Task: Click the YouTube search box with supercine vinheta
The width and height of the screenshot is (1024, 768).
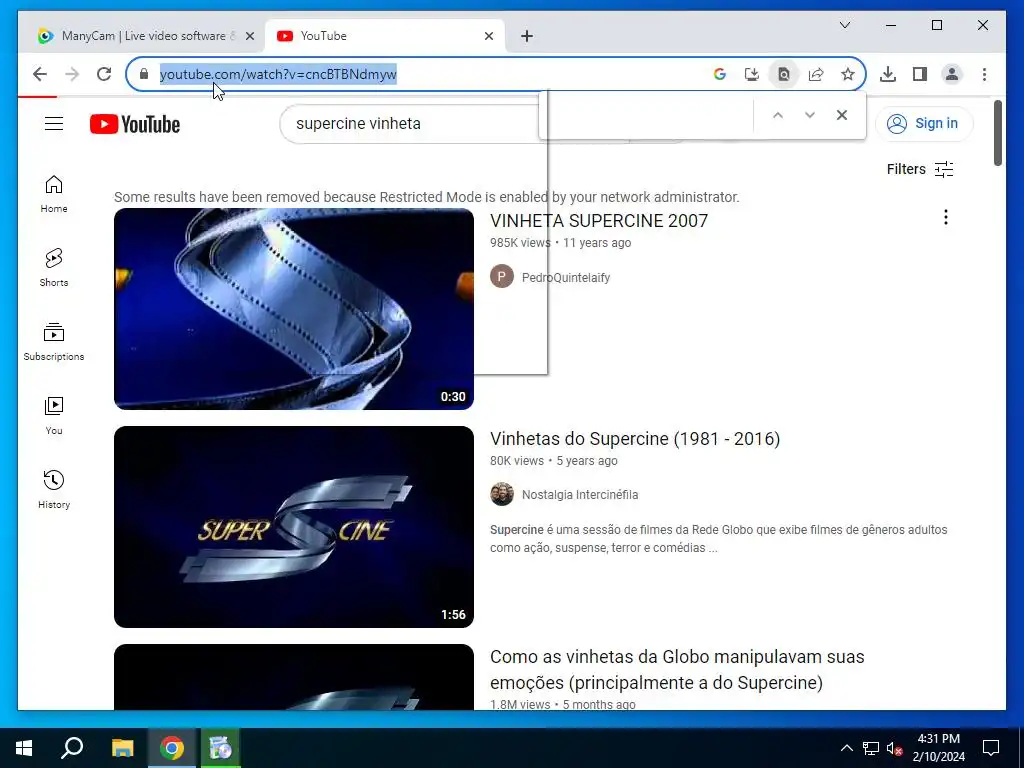Action: pos(411,123)
